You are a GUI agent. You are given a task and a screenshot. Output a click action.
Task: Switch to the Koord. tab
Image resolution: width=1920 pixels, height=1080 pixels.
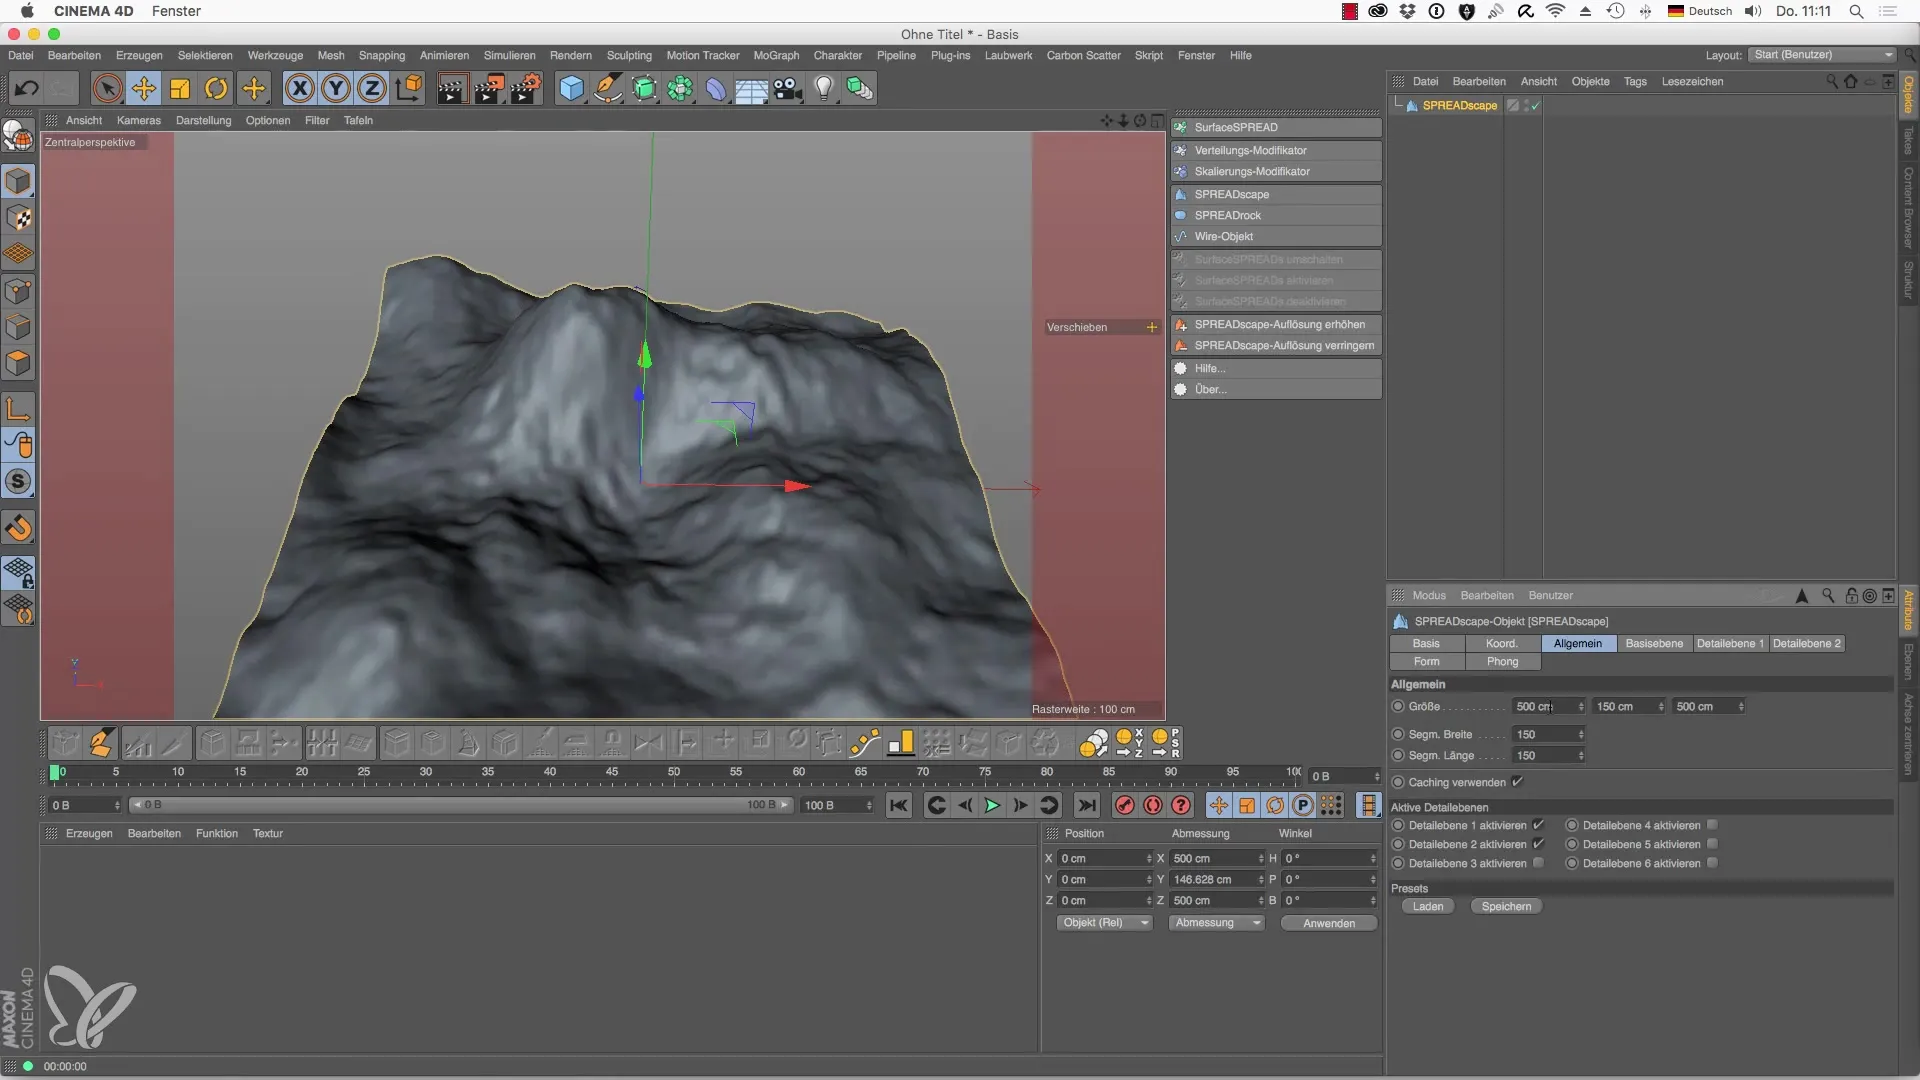(1502, 643)
